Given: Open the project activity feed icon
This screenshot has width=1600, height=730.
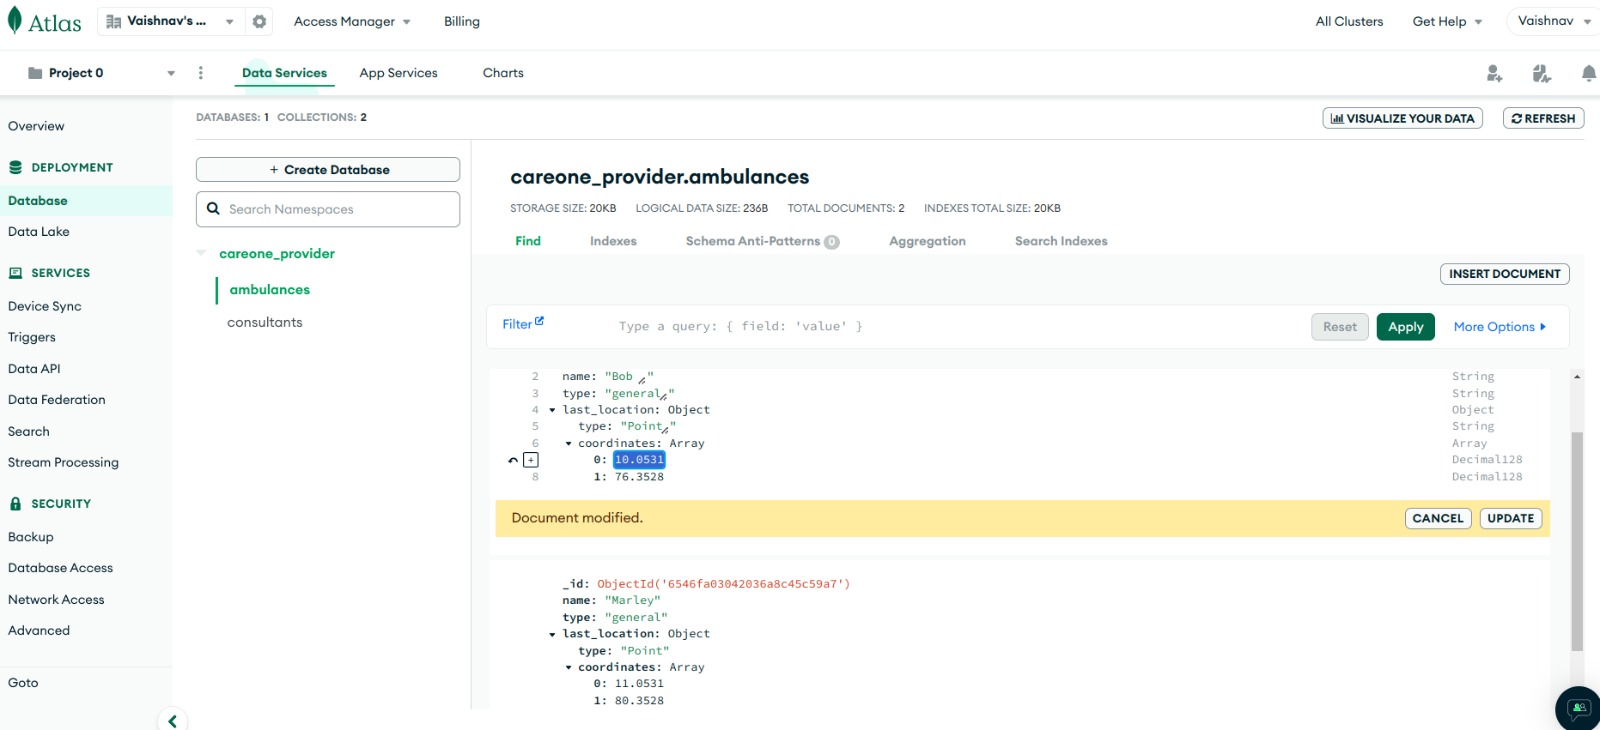Looking at the screenshot, I should (1541, 73).
